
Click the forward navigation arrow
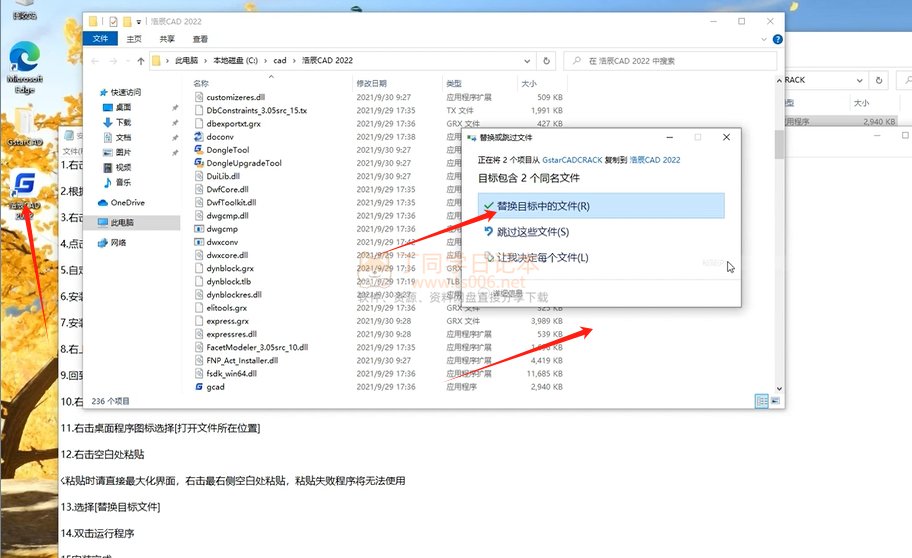[x=113, y=61]
